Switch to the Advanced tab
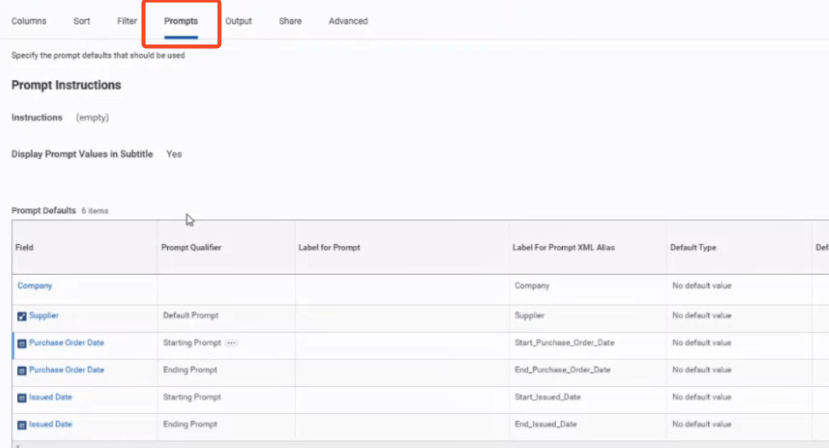Image resolution: width=829 pixels, height=448 pixels. [348, 21]
